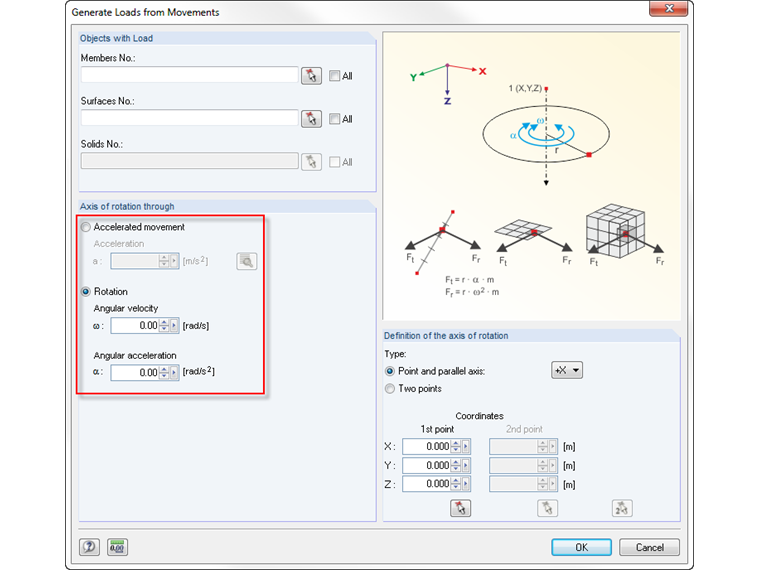Click the pick-two-points icon
The height and width of the screenshot is (570, 760).
[622, 508]
